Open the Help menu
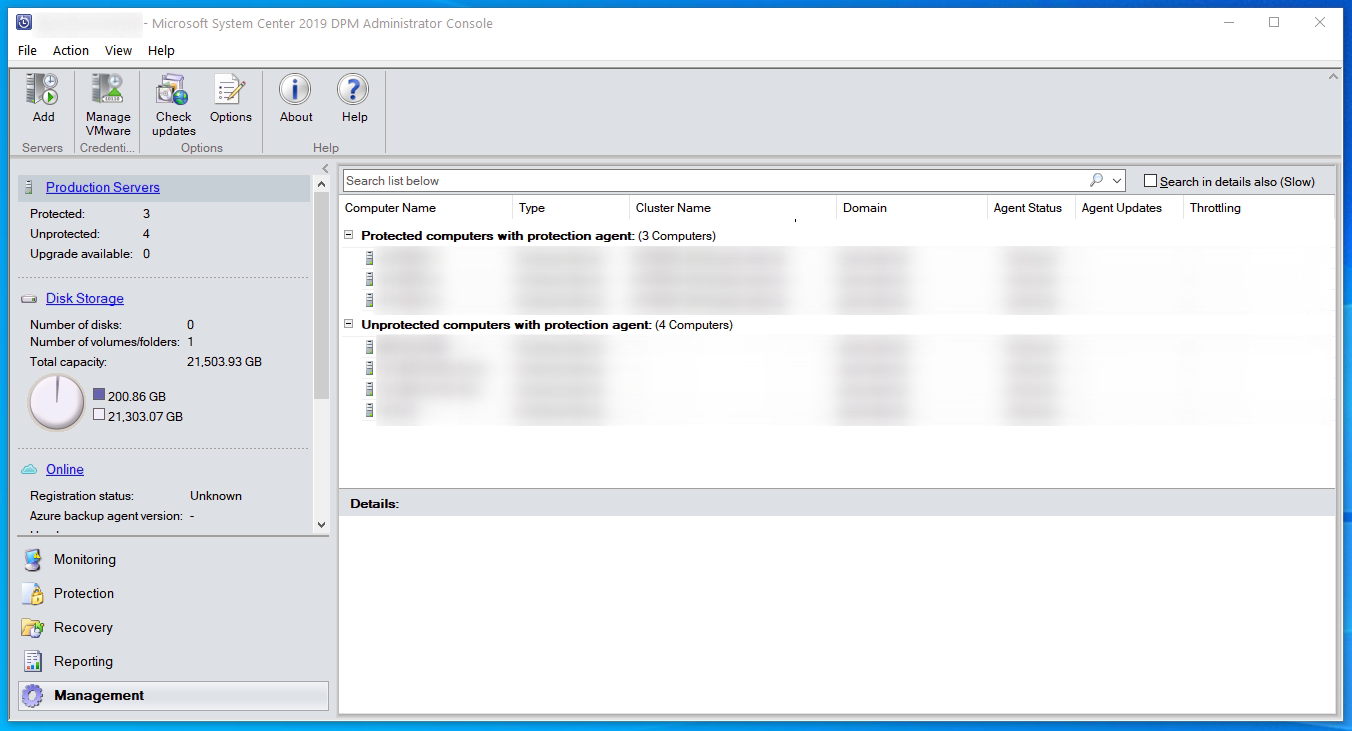 [161, 50]
